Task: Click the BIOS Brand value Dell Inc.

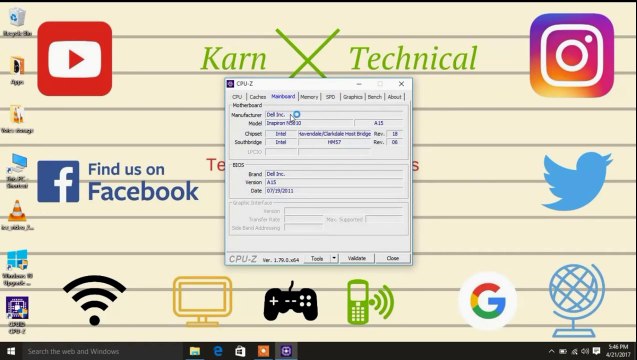Action: pos(334,174)
